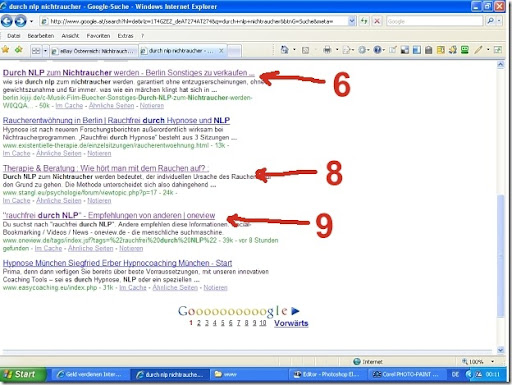
Task: Open the search provider options dropdown
Action: (499, 21)
